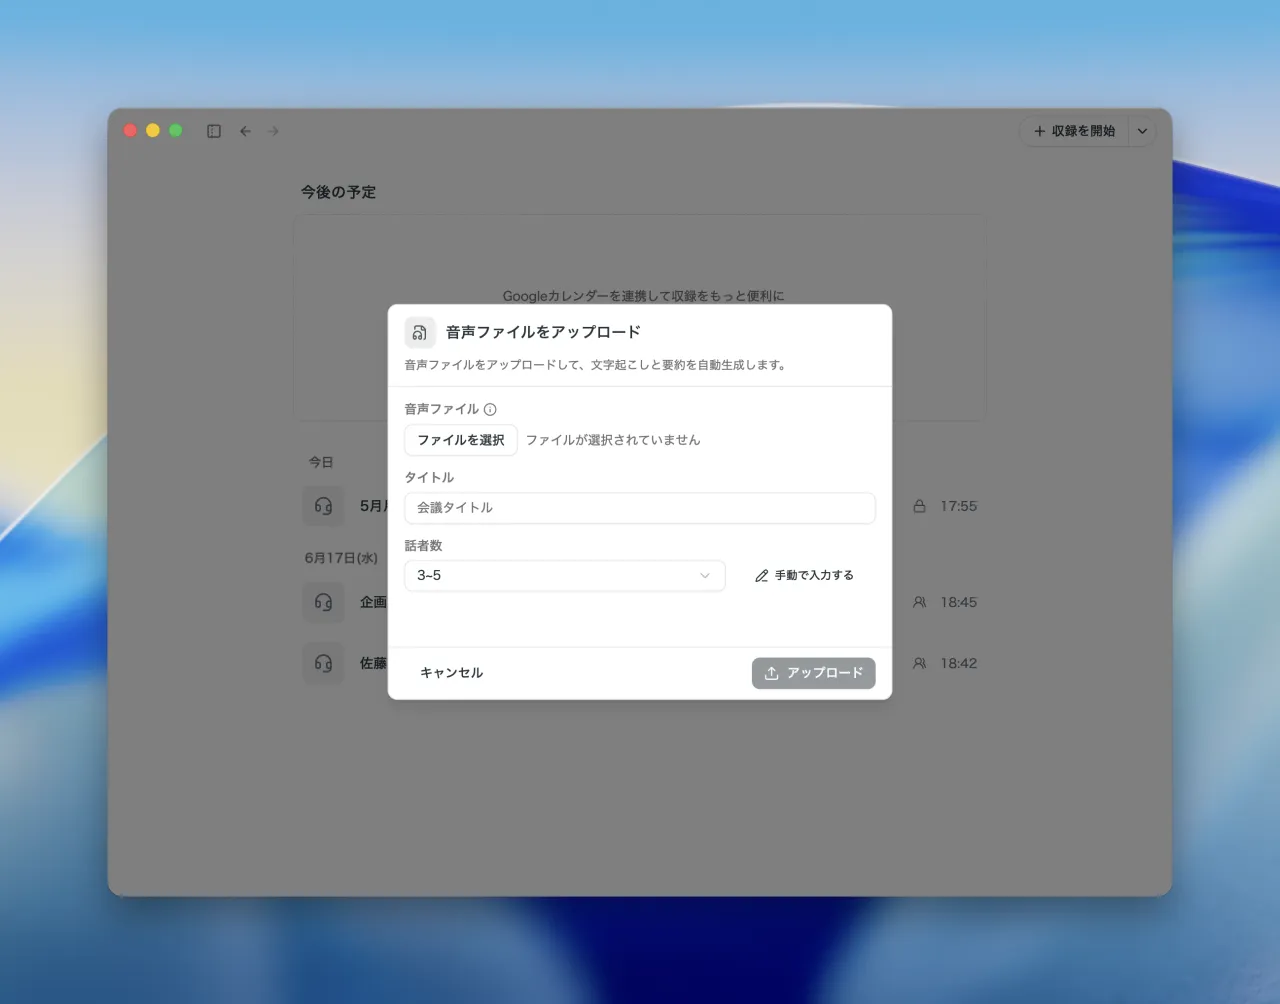Click the audio file icon in dialog header
This screenshot has width=1280, height=1004.
click(x=420, y=332)
